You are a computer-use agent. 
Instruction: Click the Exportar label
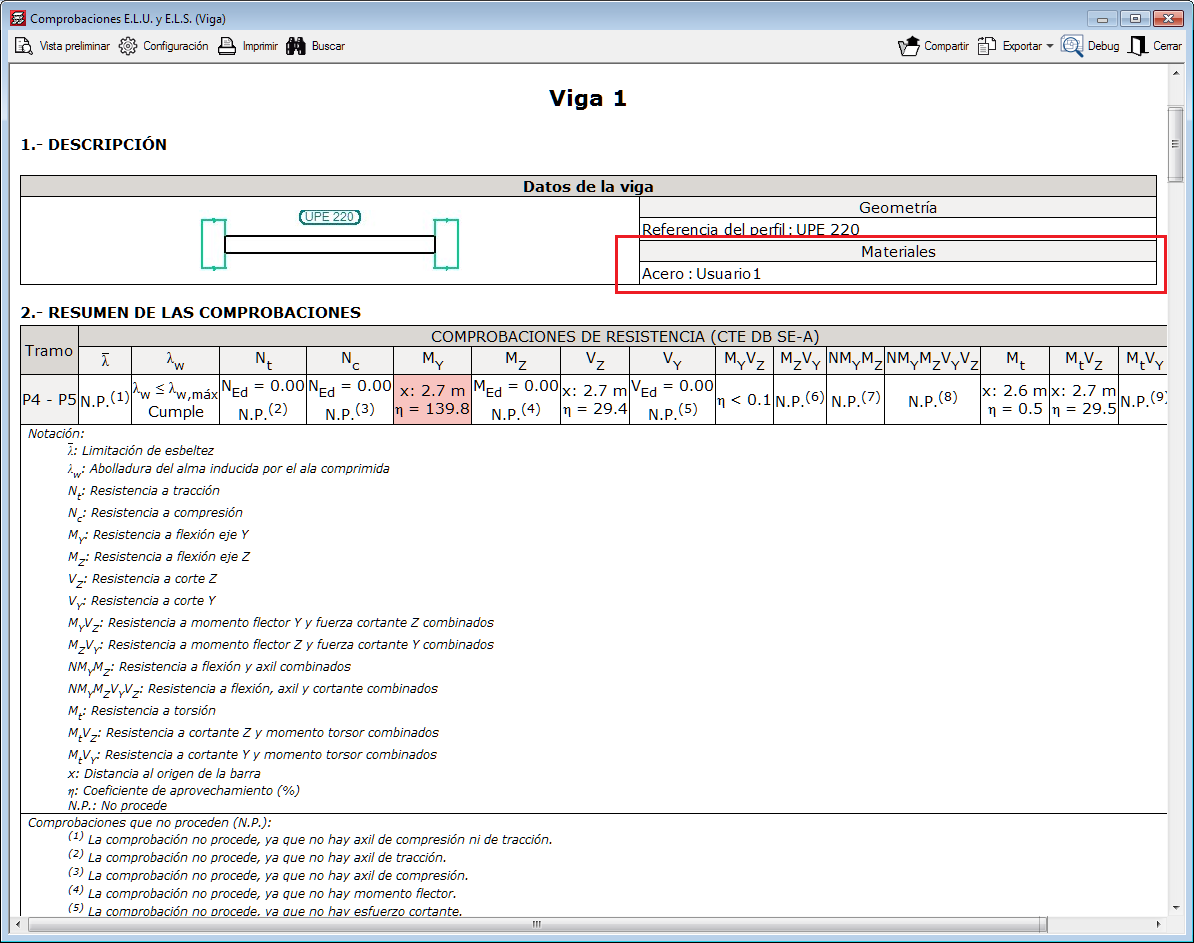1022,46
